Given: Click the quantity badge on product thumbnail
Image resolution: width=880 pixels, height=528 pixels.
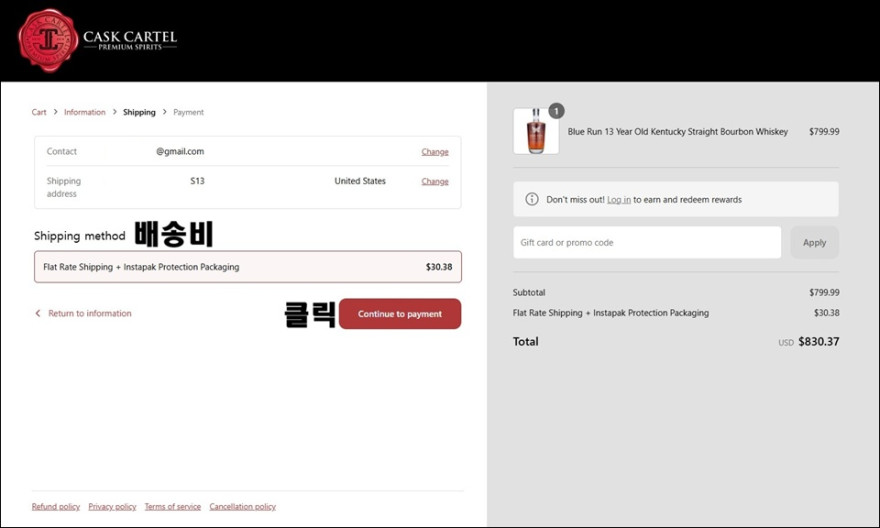Looking at the screenshot, I should coord(556,111).
